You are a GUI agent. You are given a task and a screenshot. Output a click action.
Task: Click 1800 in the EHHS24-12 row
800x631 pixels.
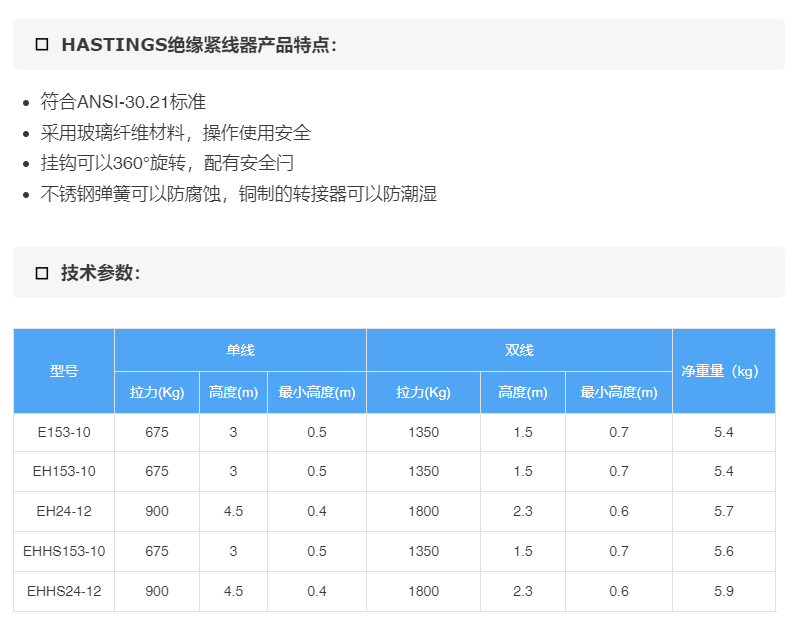(x=423, y=591)
